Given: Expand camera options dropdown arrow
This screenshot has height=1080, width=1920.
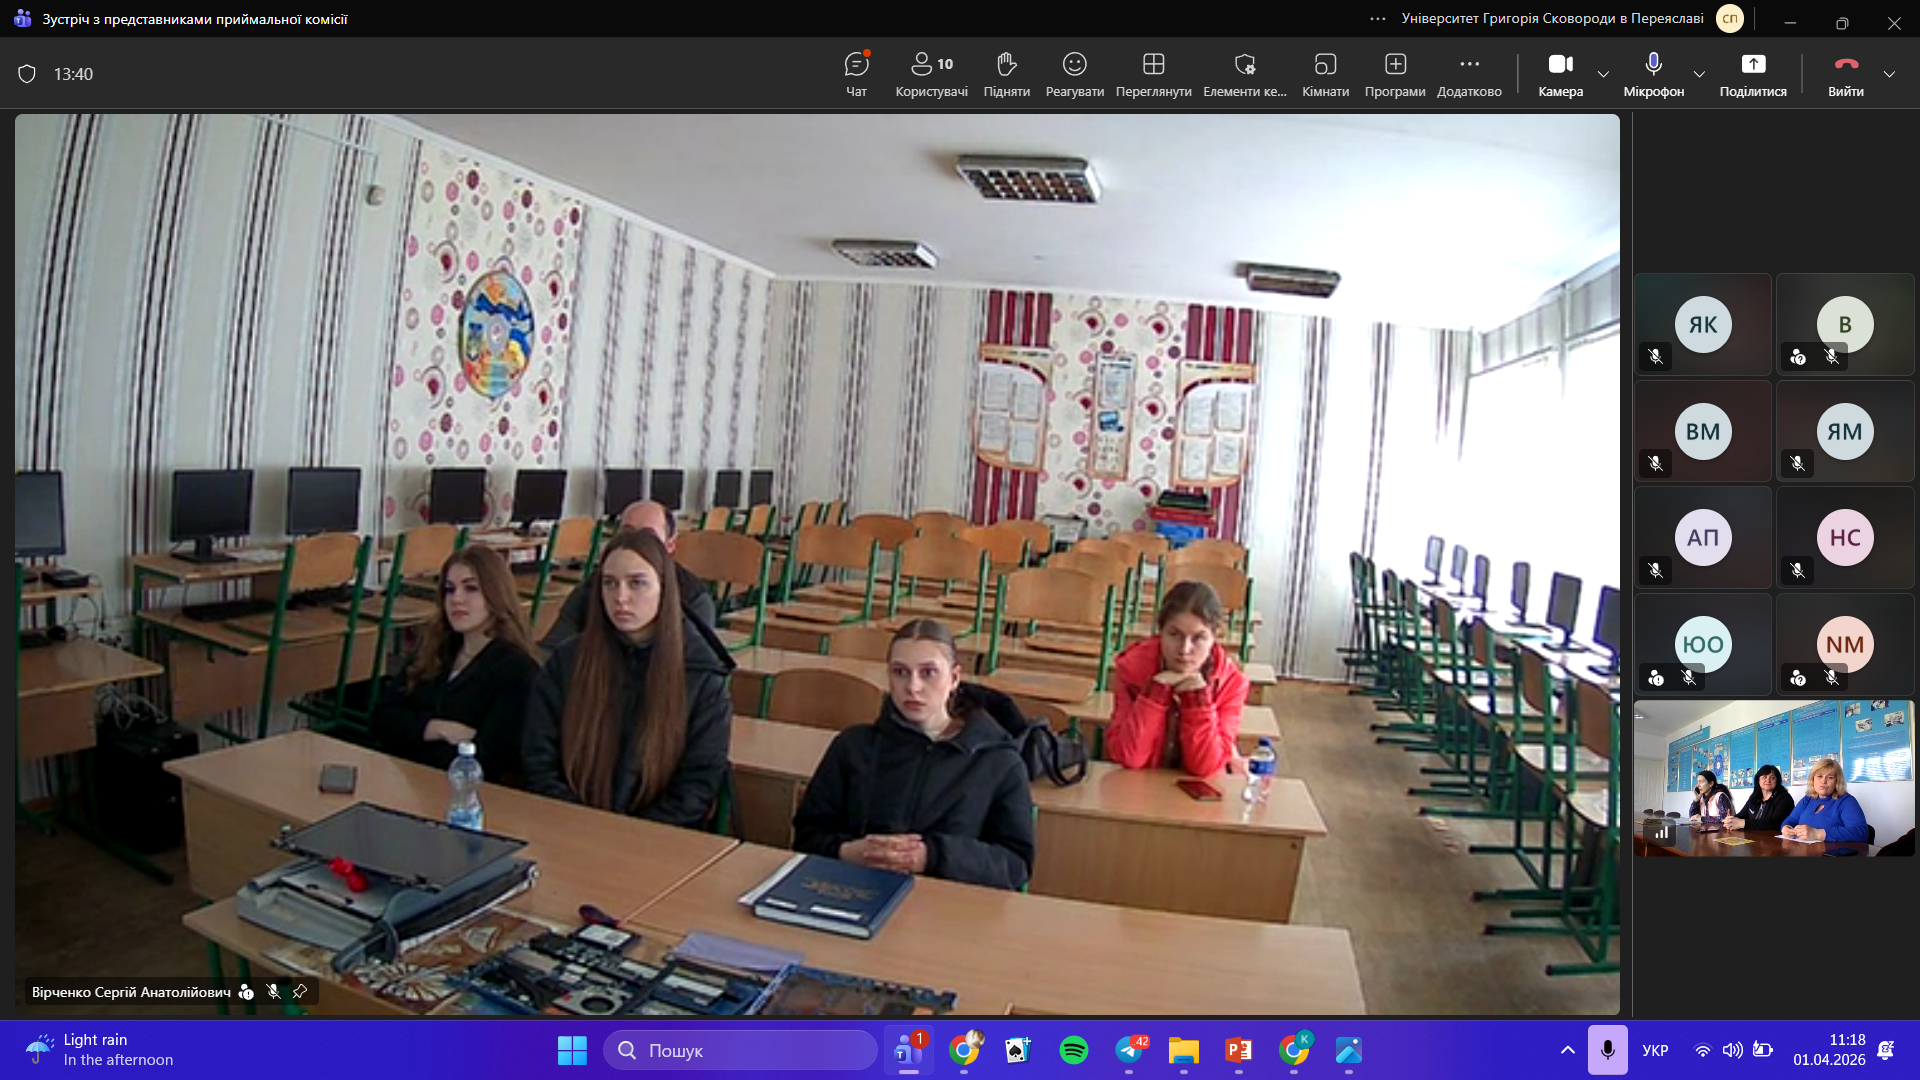Looking at the screenshot, I should pos(1603,74).
